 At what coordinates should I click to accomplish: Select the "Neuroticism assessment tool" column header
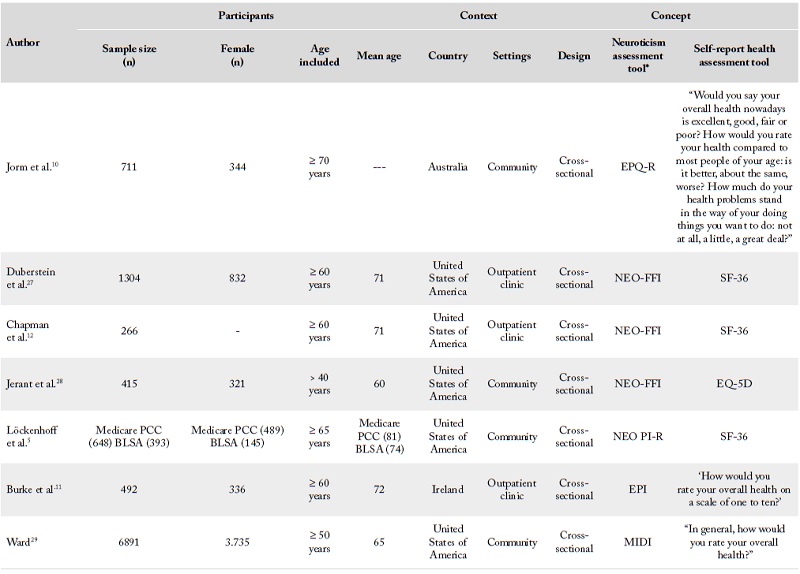pos(636,56)
